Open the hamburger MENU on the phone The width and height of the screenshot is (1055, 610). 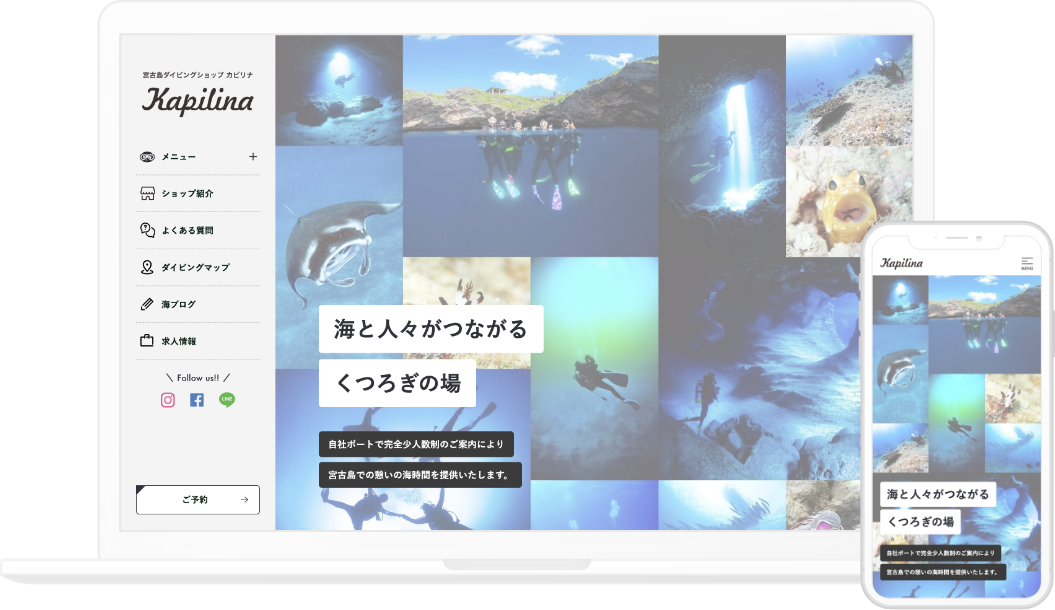click(x=1026, y=263)
